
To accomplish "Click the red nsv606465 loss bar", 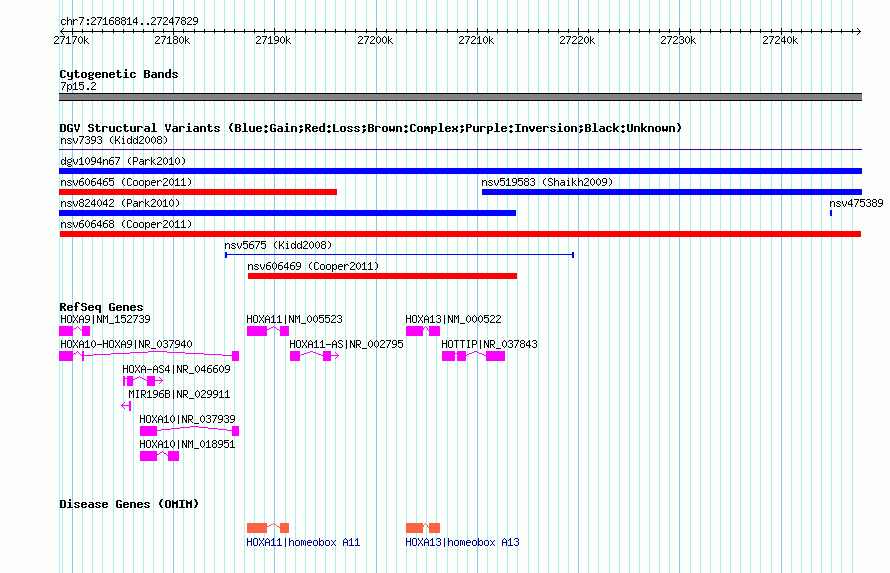I will click(x=198, y=192).
